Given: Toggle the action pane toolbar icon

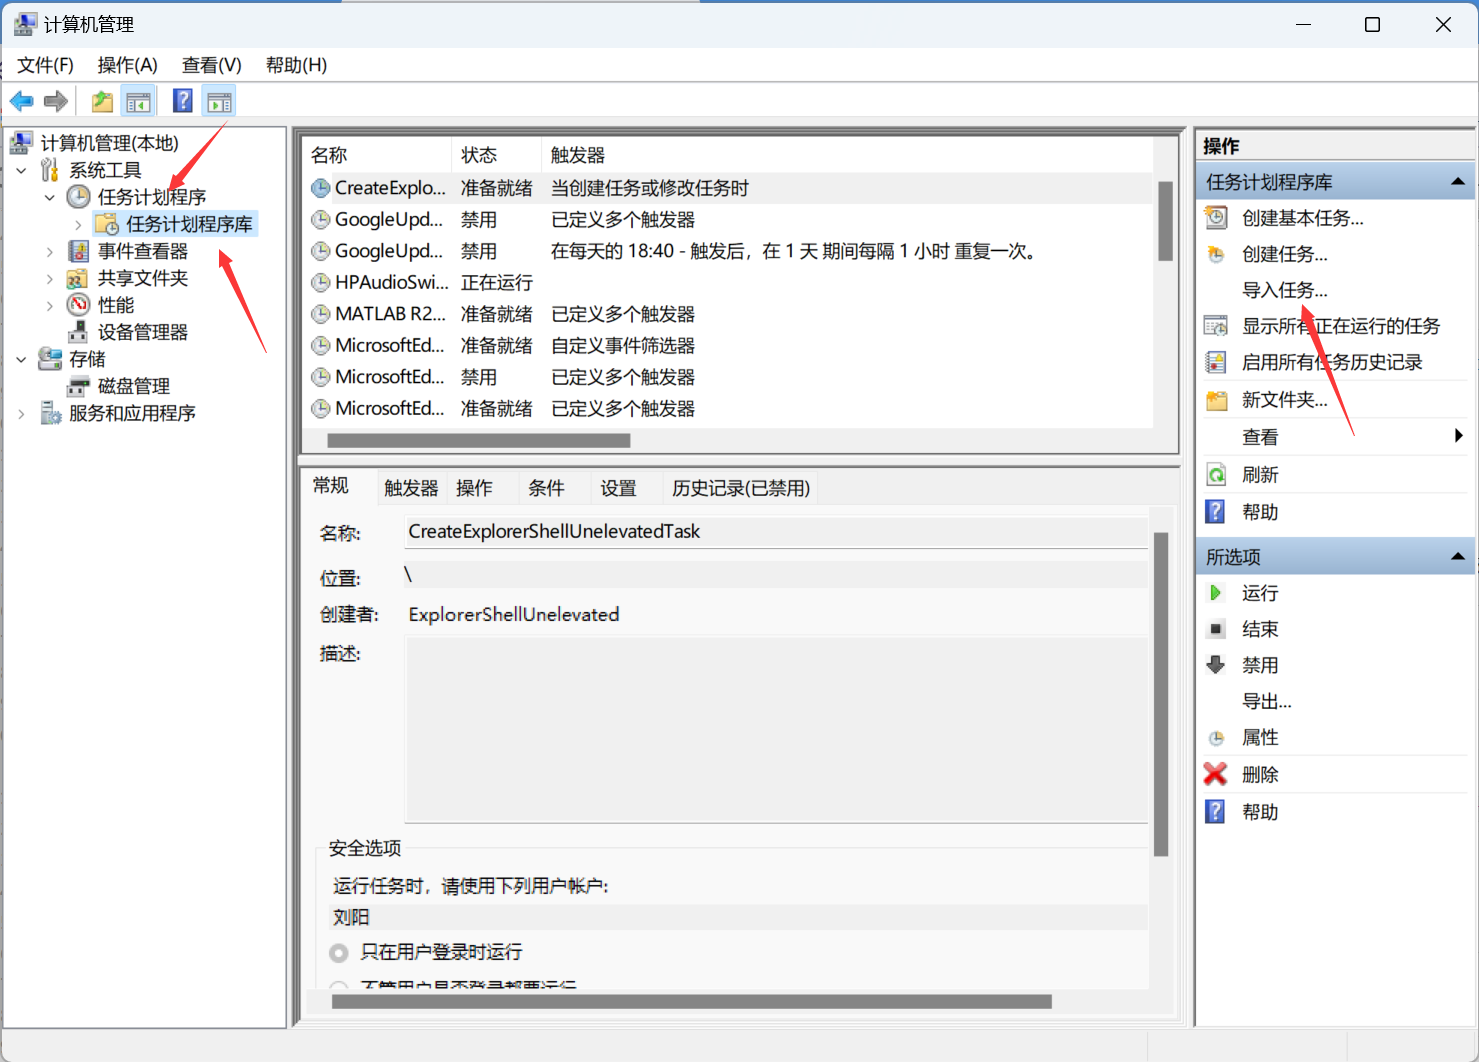Looking at the screenshot, I should 219,101.
